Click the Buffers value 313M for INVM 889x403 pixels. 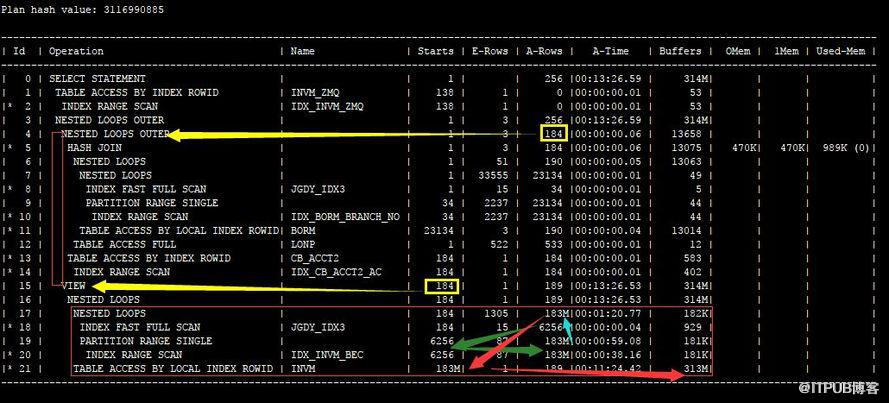click(x=695, y=369)
